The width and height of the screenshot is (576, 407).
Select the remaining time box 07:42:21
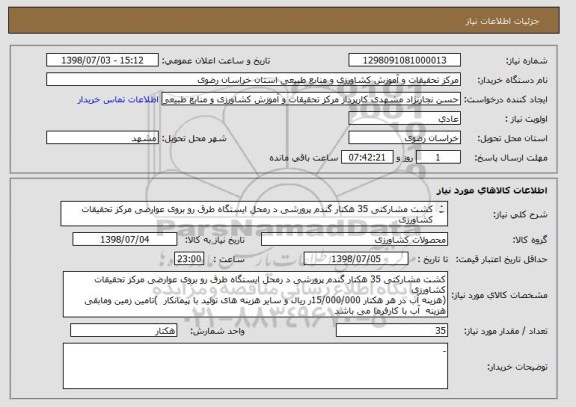point(367,158)
